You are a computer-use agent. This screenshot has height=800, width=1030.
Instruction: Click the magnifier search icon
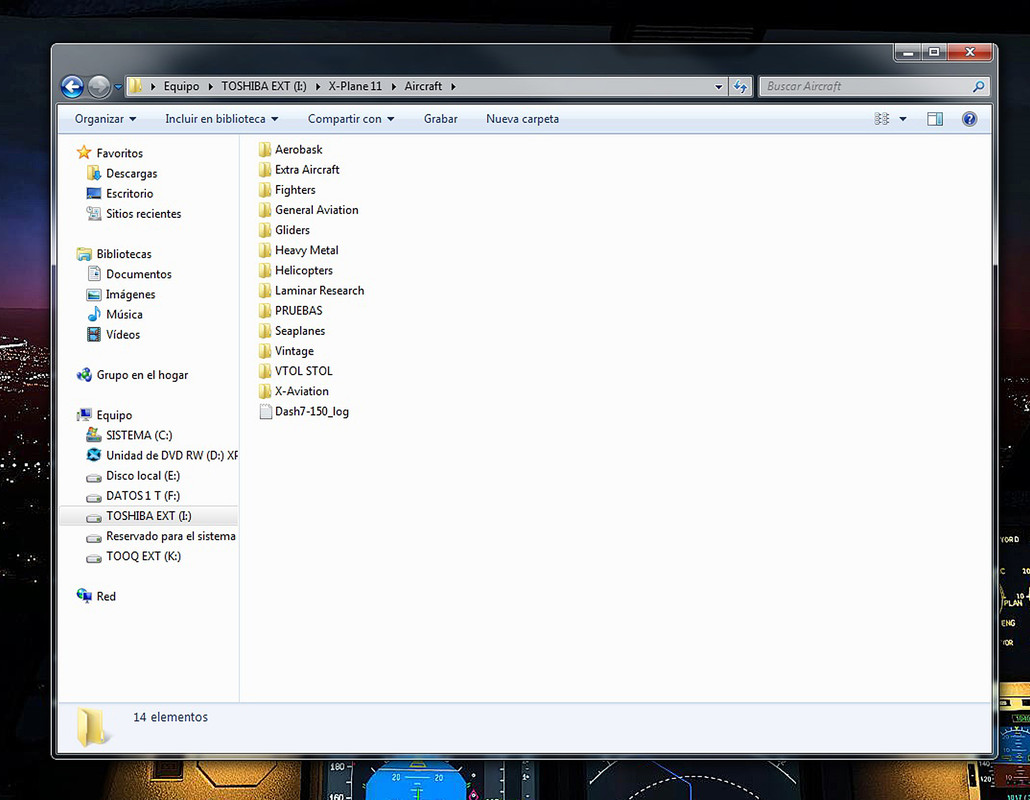(978, 86)
